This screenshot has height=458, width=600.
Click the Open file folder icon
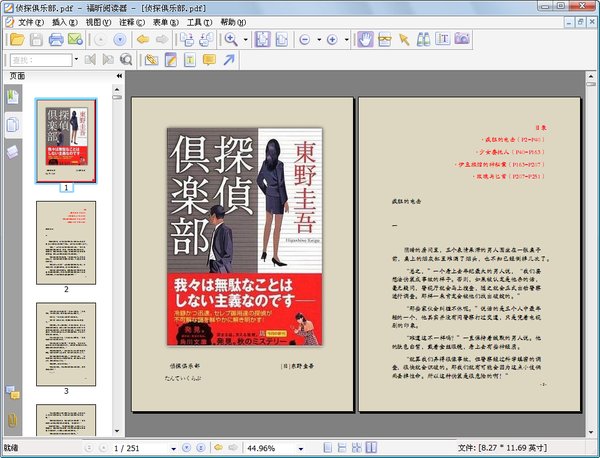point(16,40)
